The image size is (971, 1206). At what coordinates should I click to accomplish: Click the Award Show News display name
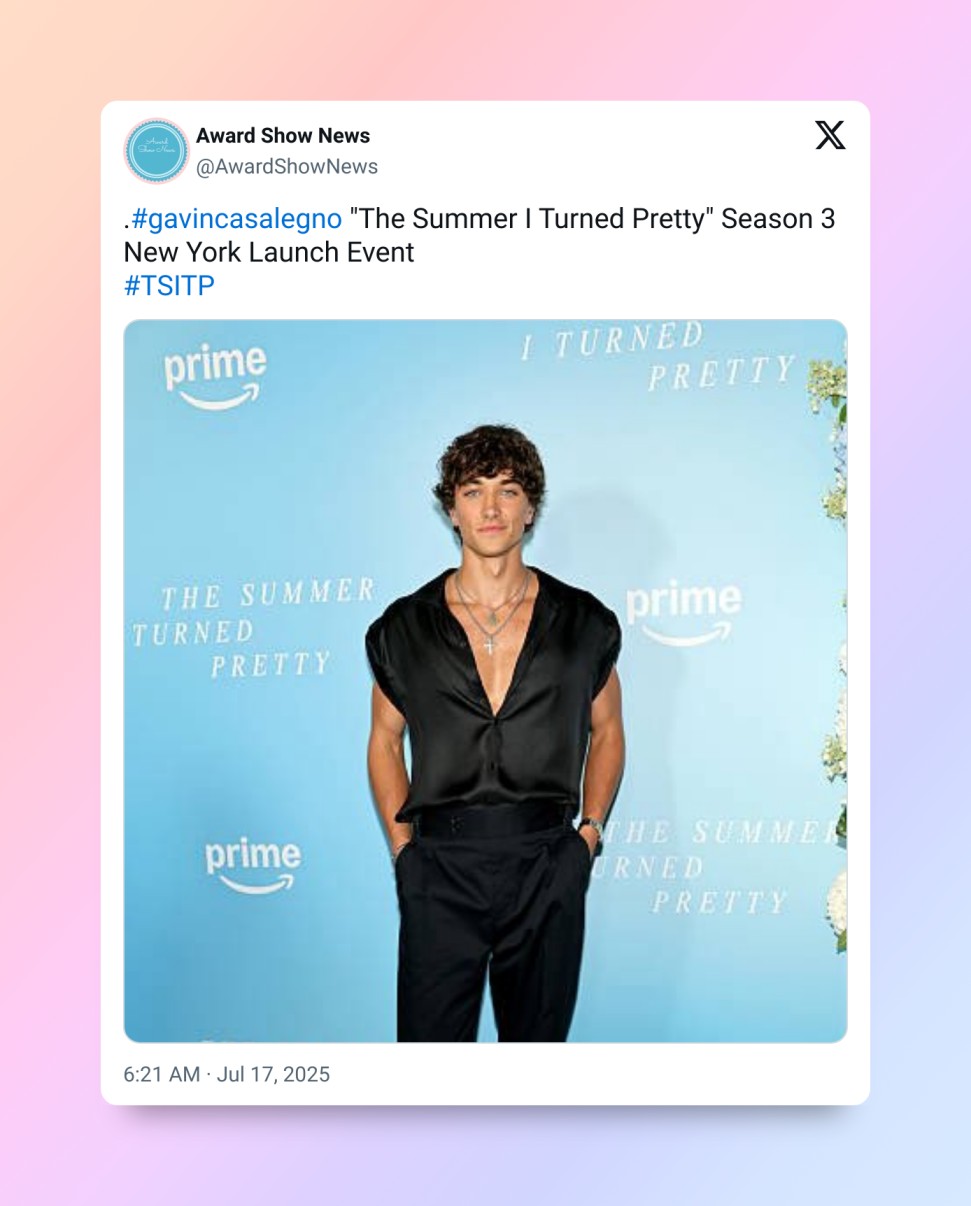pos(283,135)
